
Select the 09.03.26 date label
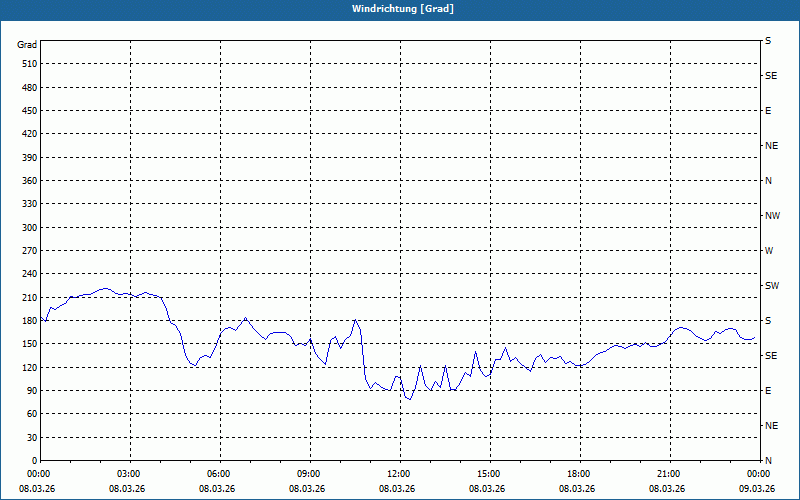pyautogui.click(x=757, y=489)
